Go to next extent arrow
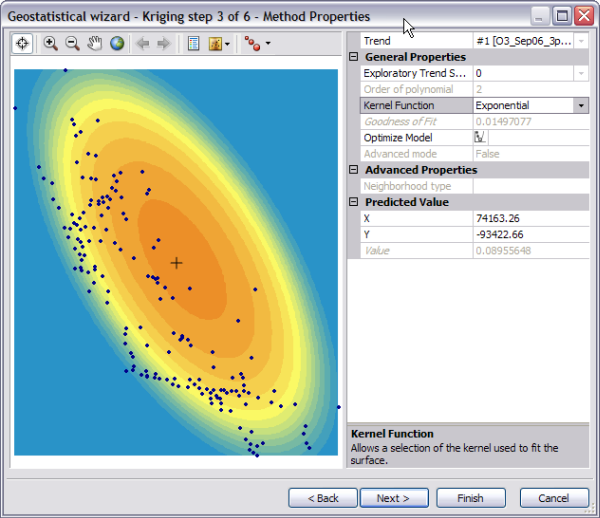 tap(164, 43)
